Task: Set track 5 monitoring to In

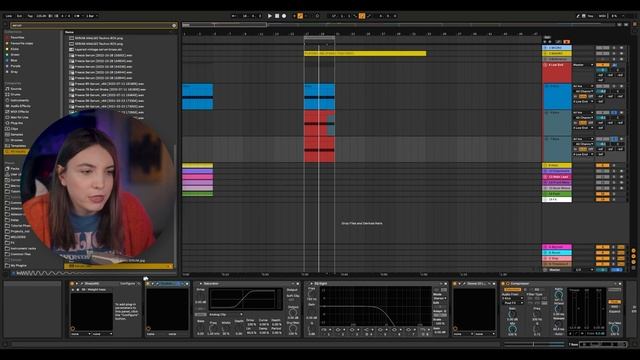Action: [577, 96]
